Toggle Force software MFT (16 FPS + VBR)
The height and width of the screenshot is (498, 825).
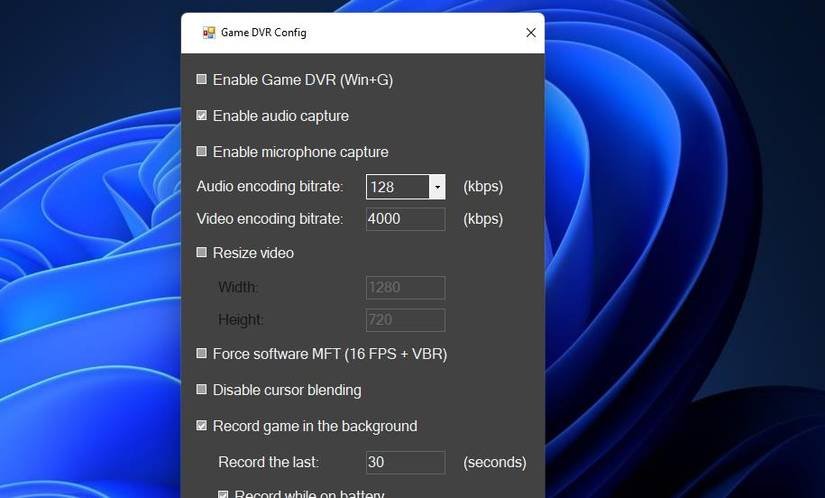(x=202, y=354)
